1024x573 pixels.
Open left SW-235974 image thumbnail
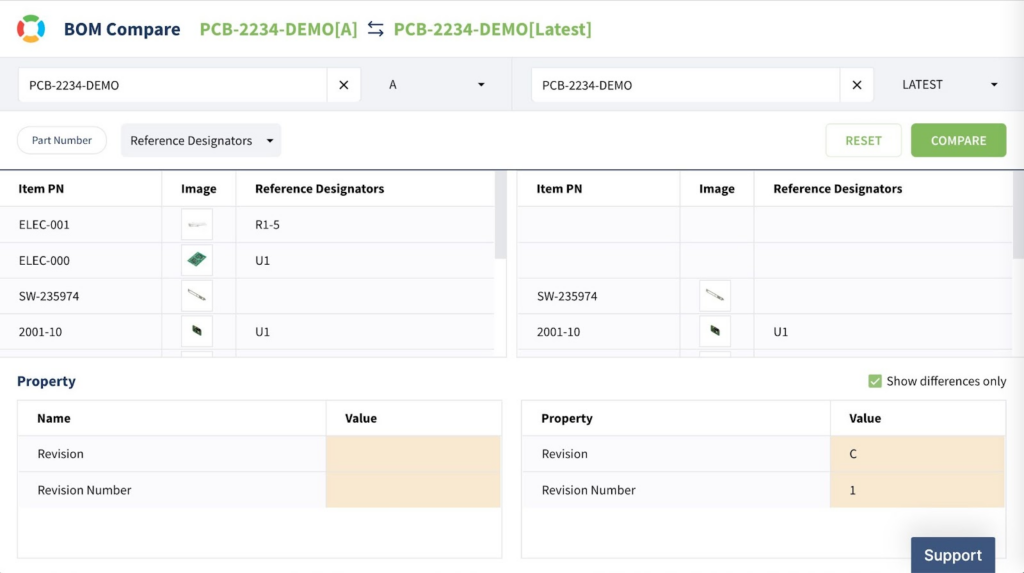point(197,296)
